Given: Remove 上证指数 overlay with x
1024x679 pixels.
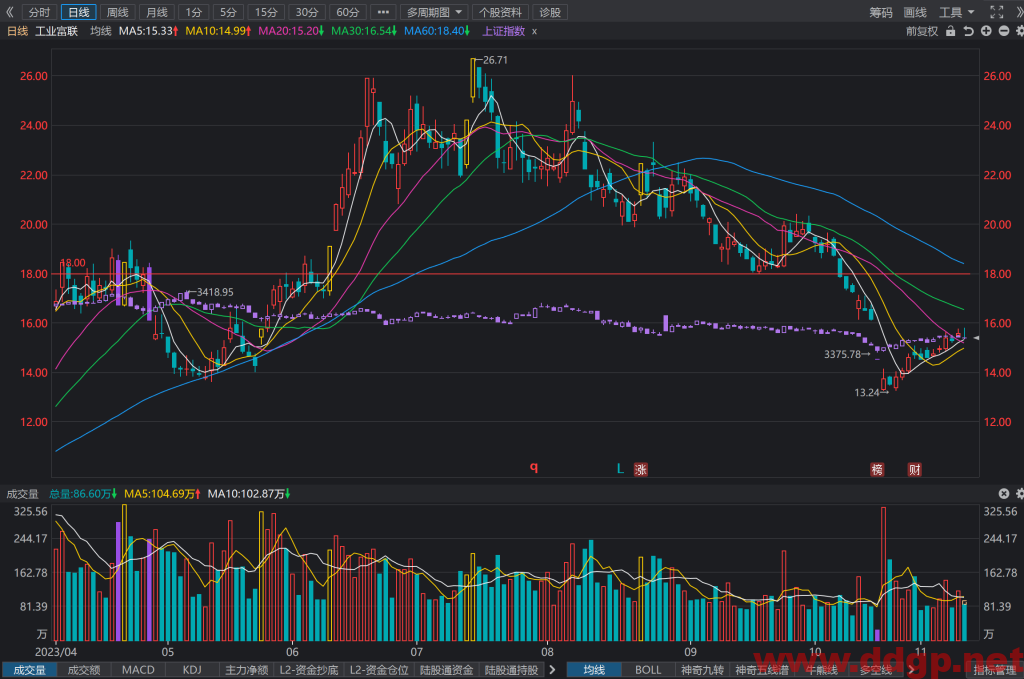Looking at the screenshot, I should 534,31.
